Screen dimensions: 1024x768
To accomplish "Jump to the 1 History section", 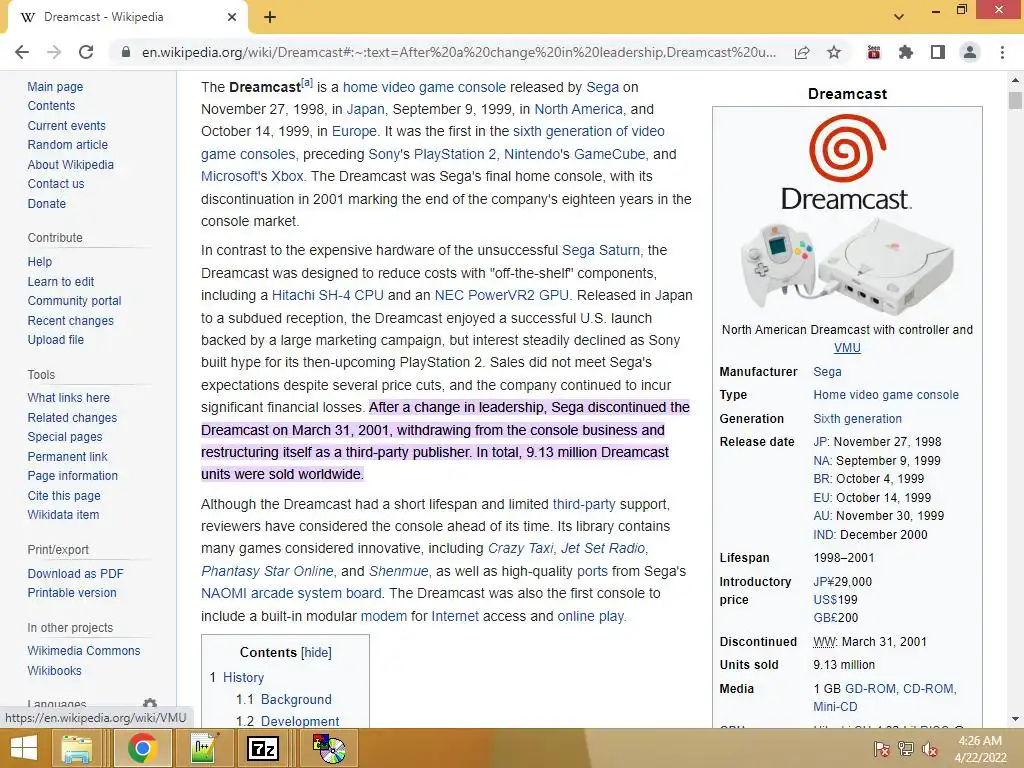I will coord(243,677).
